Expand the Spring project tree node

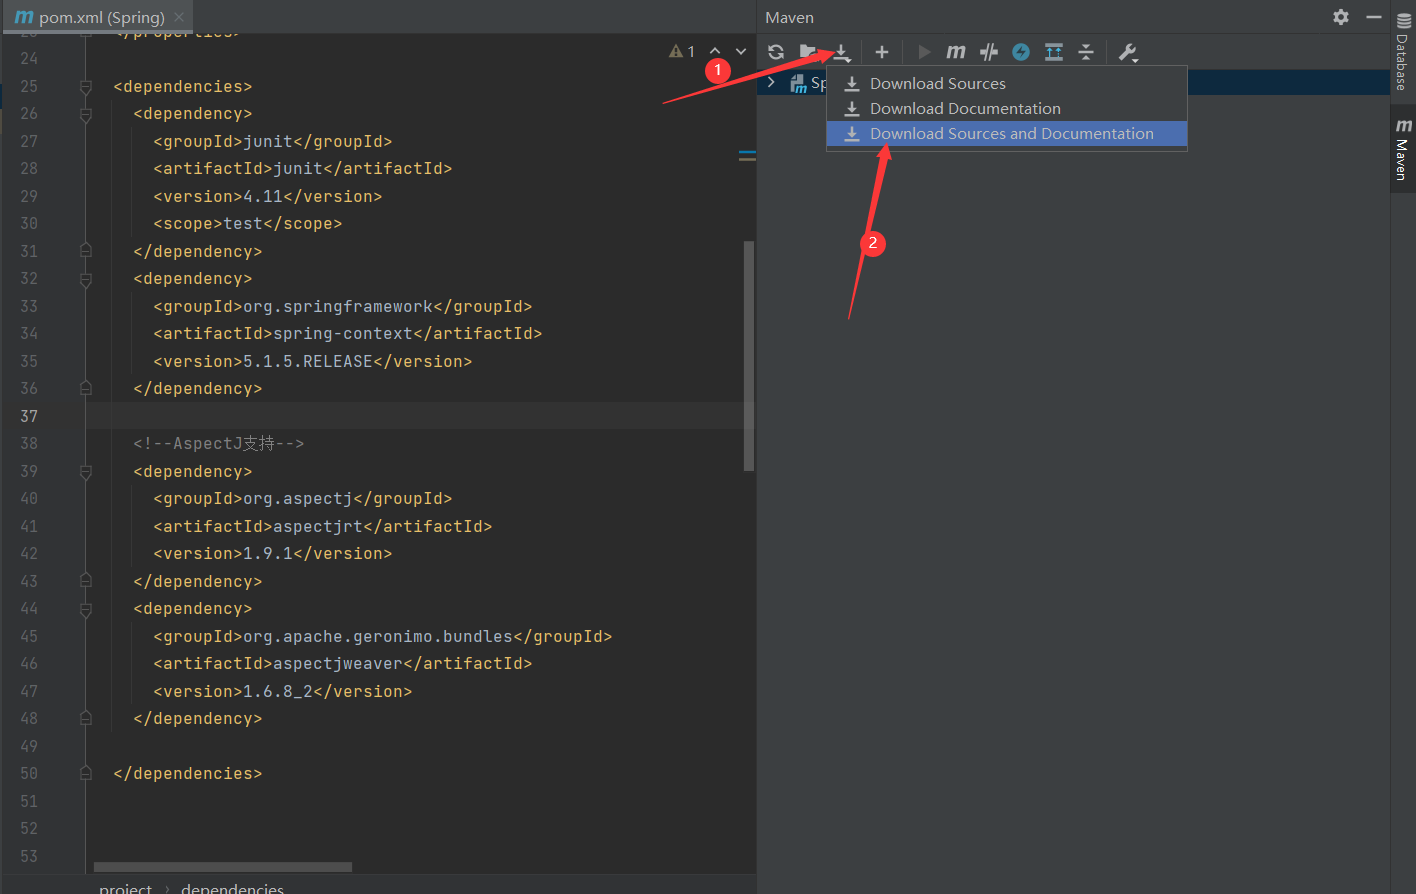point(771,83)
